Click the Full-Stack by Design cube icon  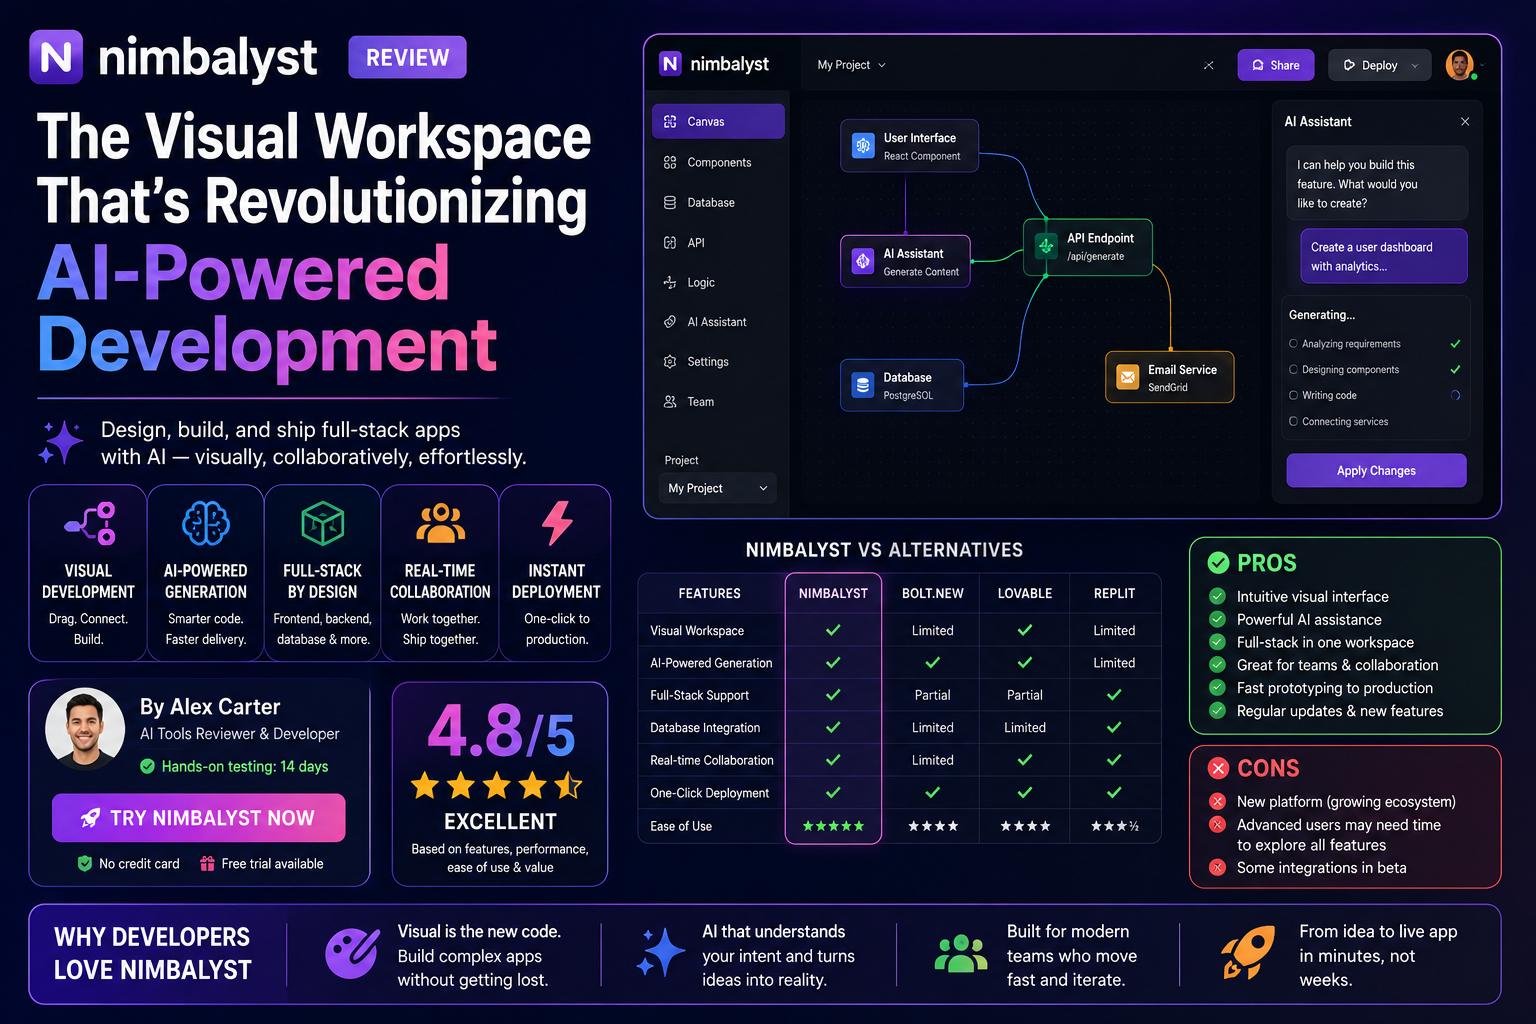[323, 523]
